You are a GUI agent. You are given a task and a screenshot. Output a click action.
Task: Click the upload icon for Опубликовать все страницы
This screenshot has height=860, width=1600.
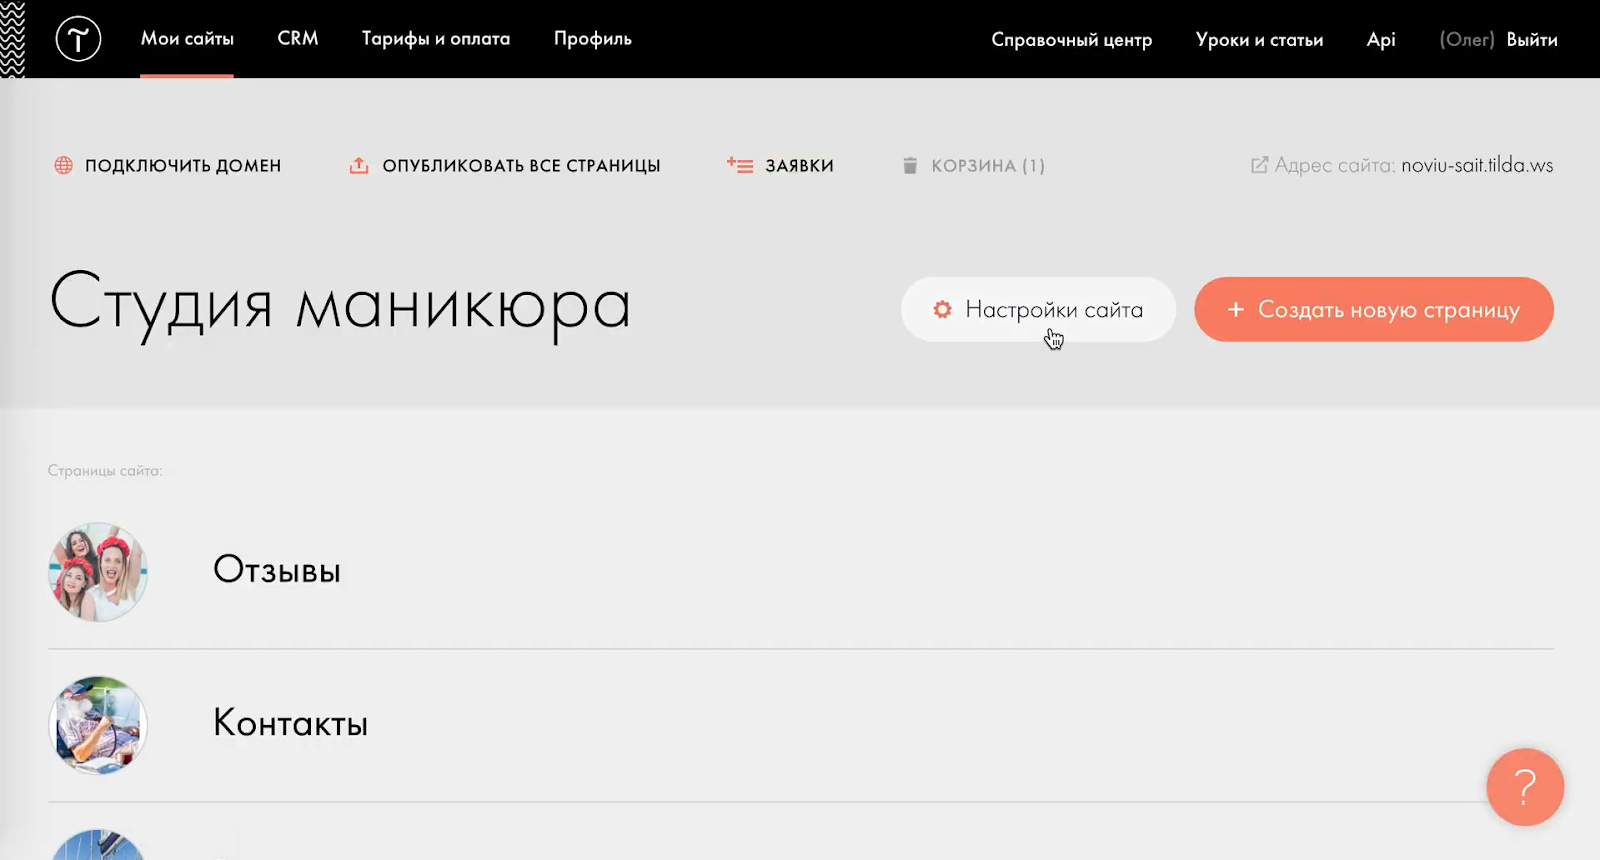[359, 165]
